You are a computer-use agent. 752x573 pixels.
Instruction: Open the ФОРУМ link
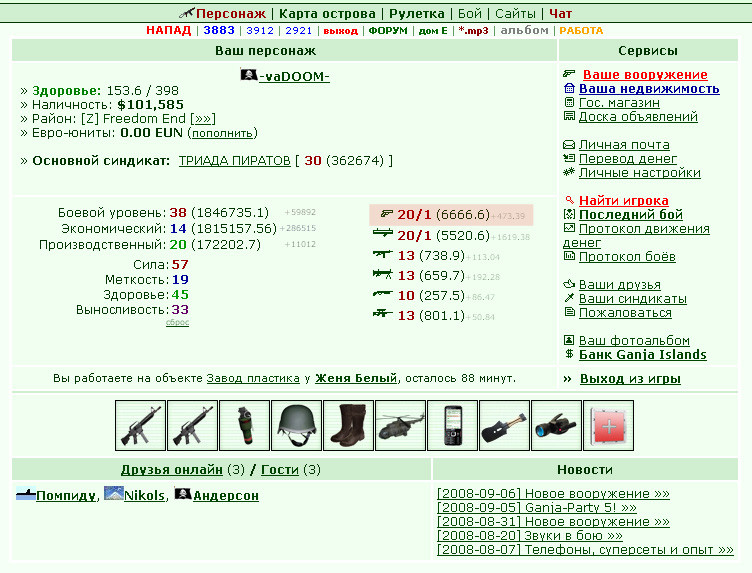pyautogui.click(x=388, y=31)
